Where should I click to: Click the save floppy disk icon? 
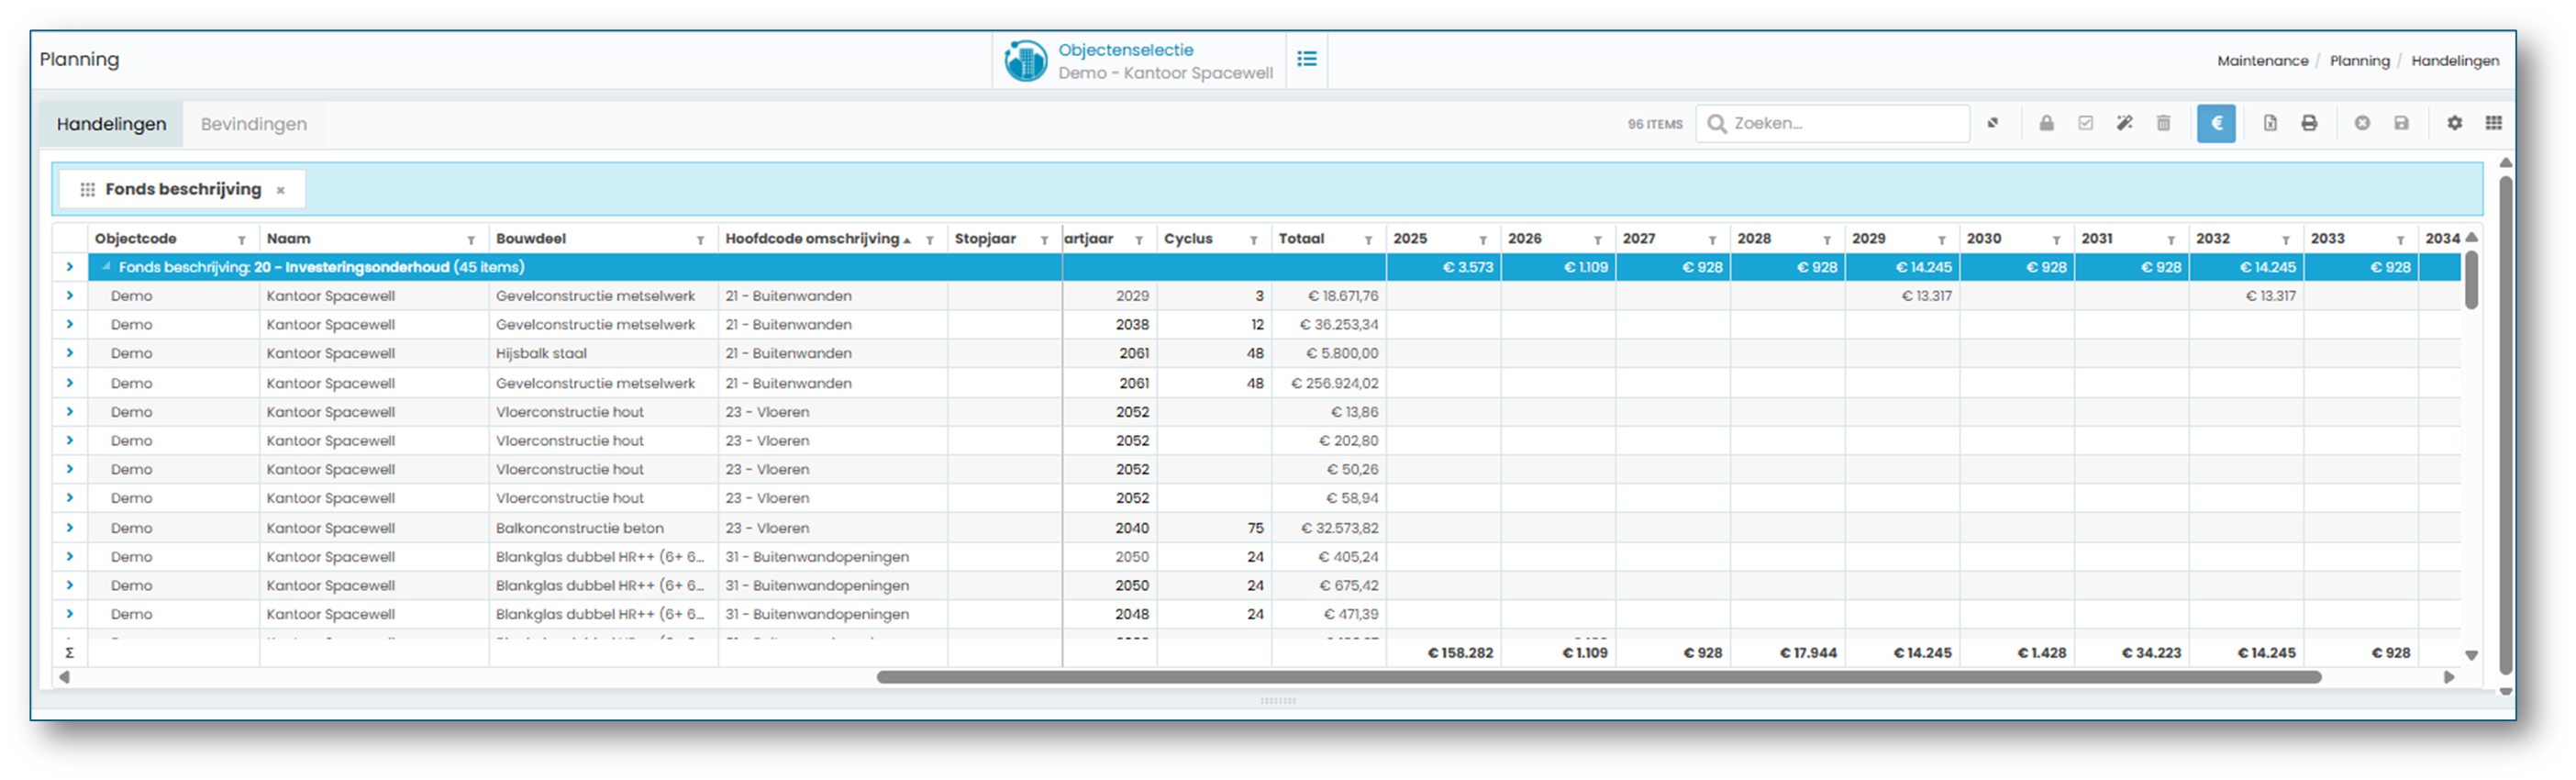pos(2401,123)
